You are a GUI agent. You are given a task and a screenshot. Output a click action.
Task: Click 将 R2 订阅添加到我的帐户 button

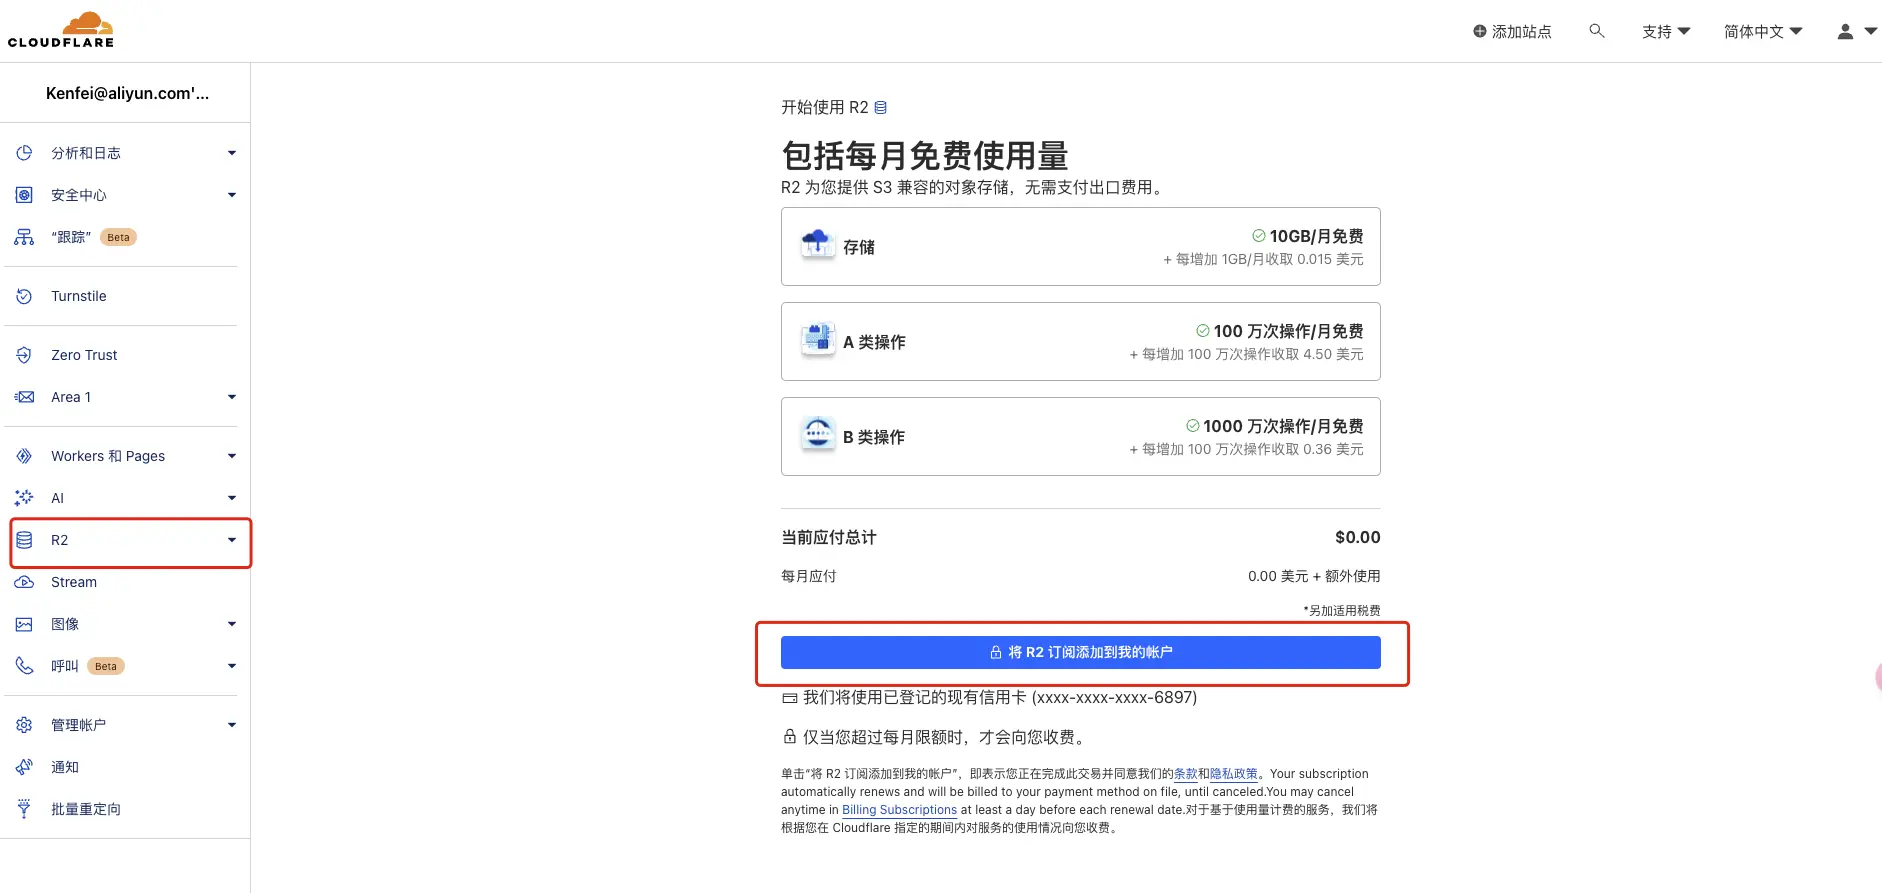(x=1080, y=652)
